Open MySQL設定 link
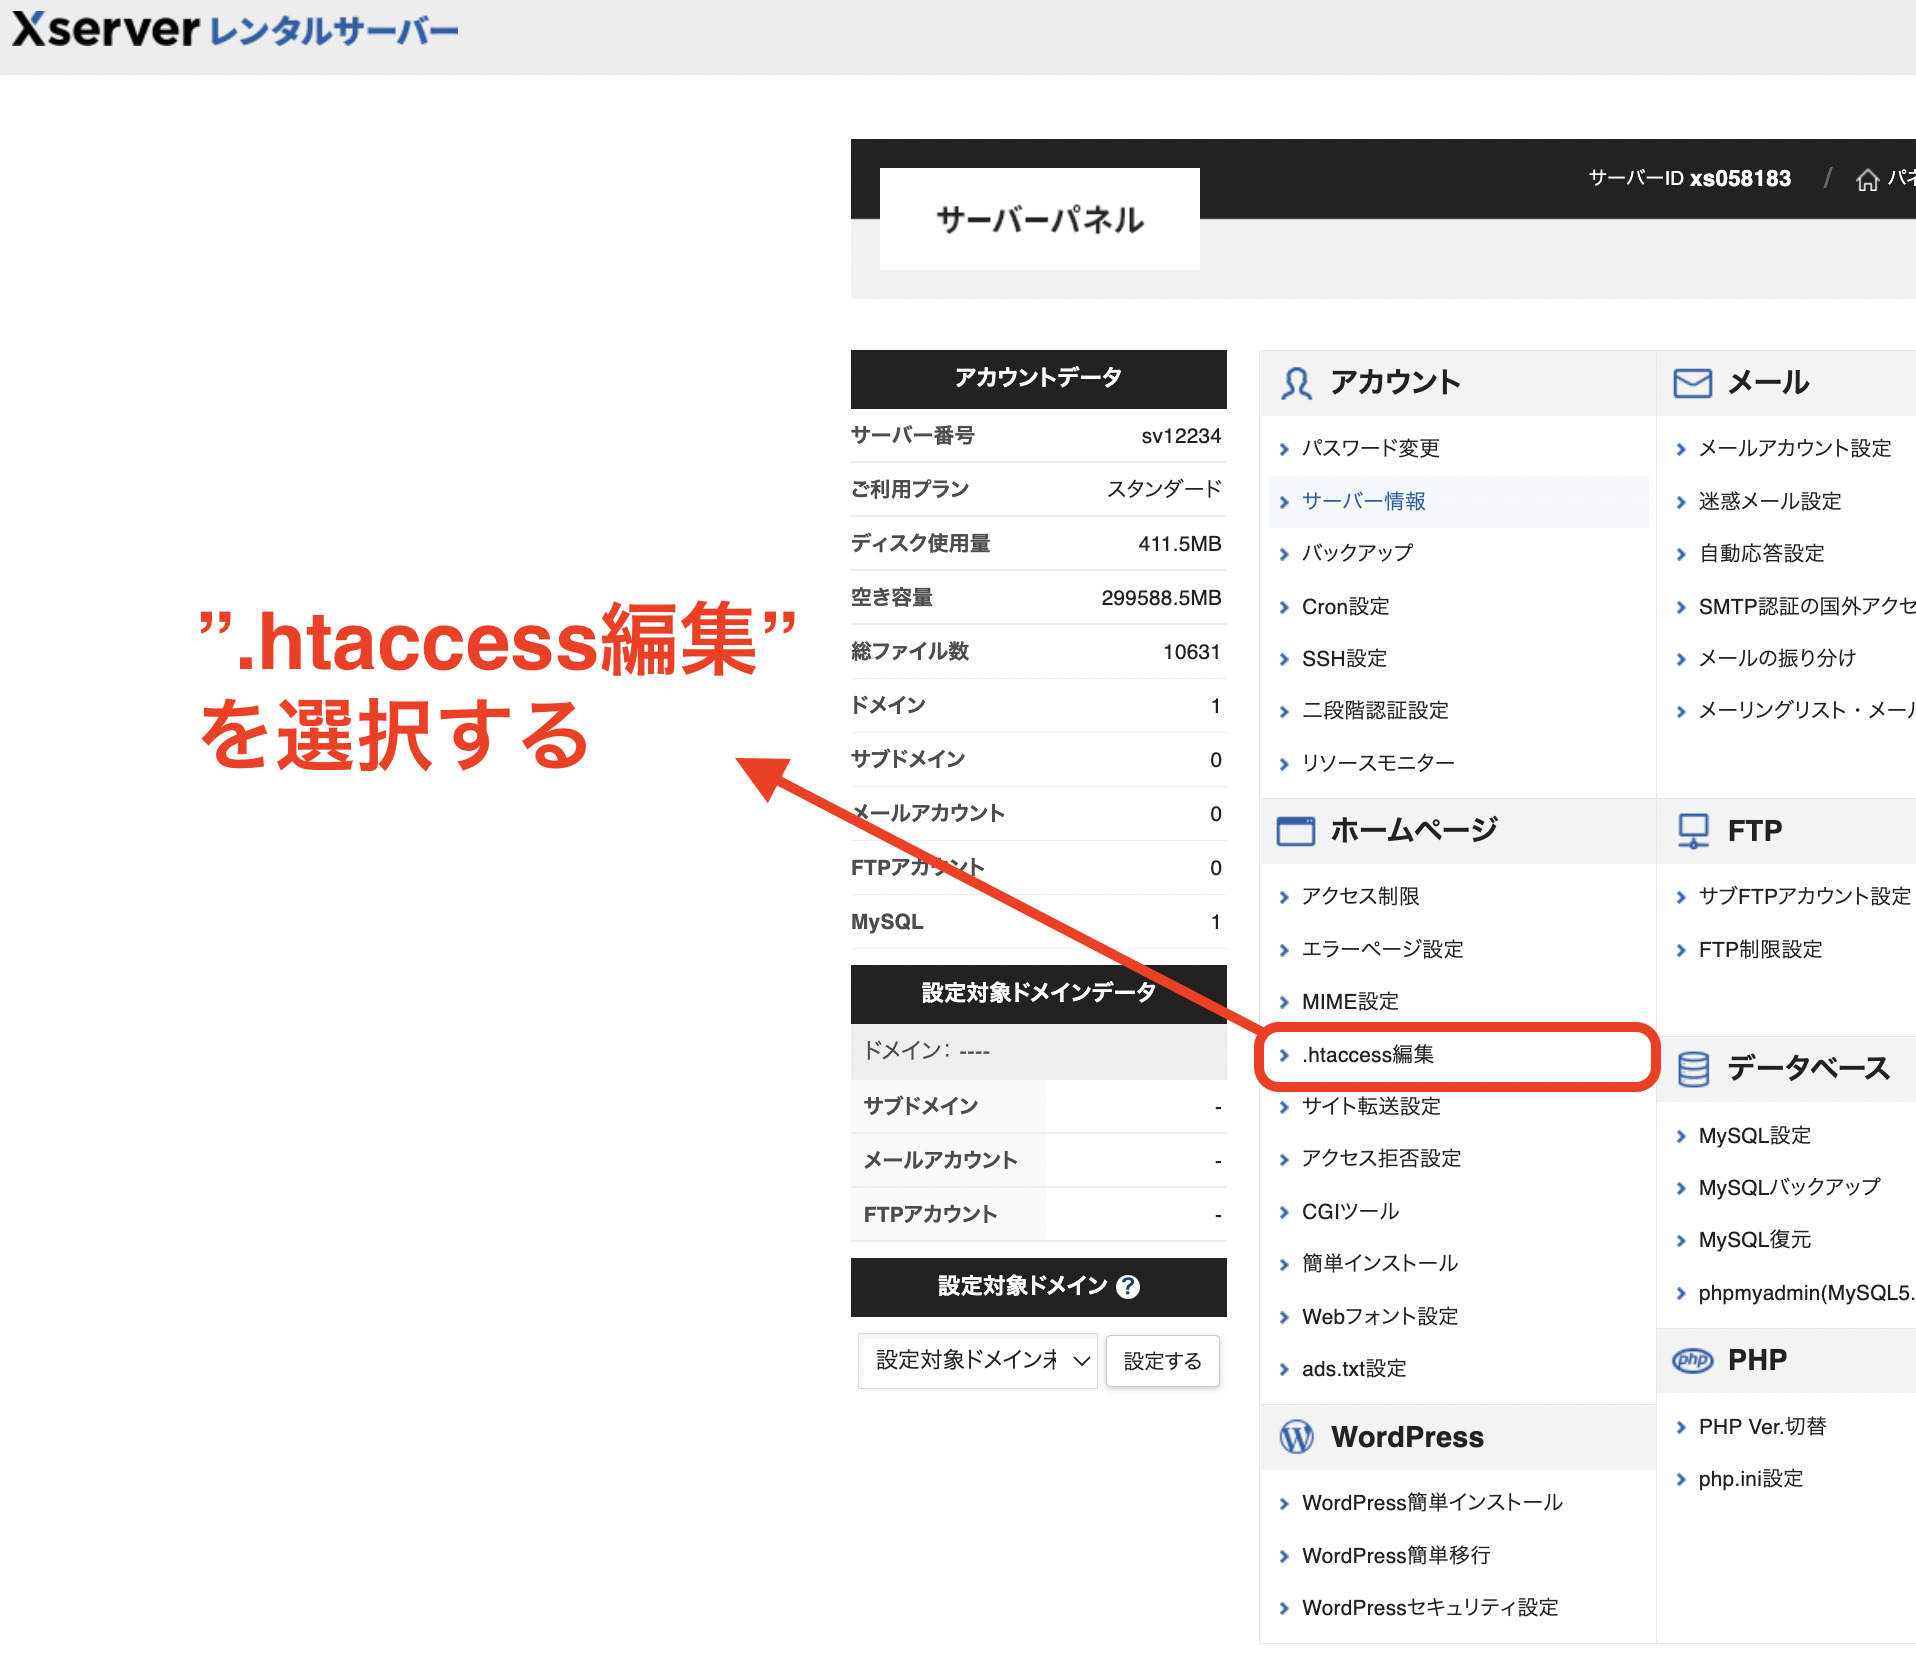Viewport: 1916px width, 1664px height. pyautogui.click(x=1755, y=1135)
